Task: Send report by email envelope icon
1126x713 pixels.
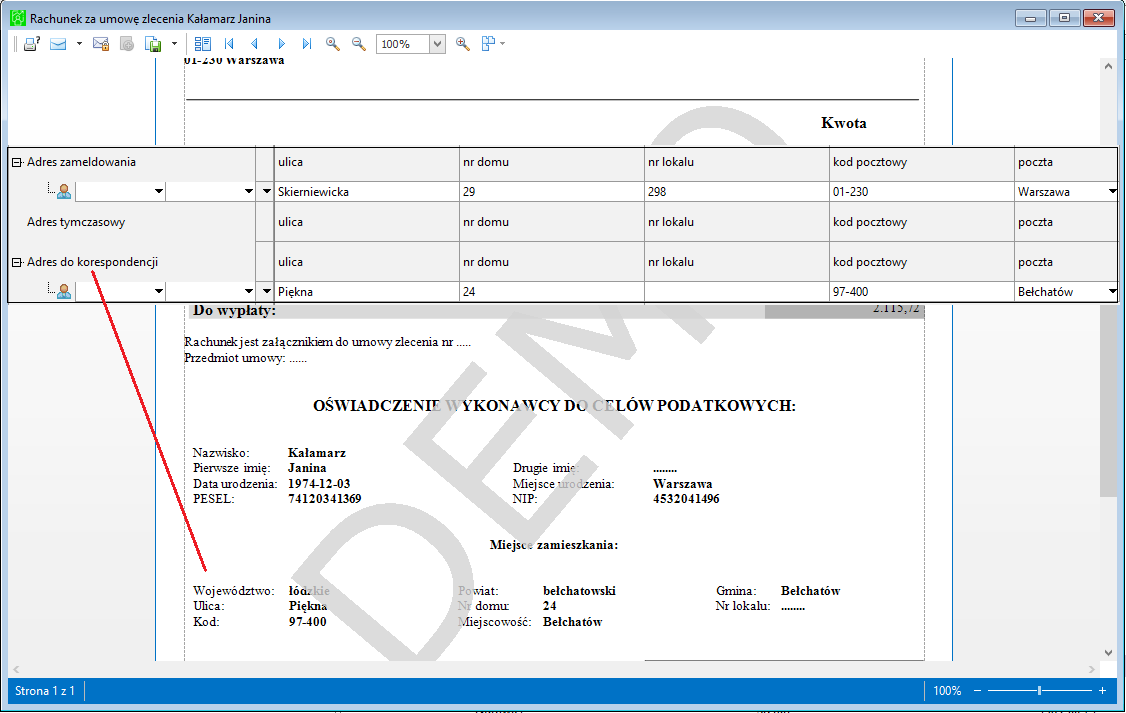Action: [x=58, y=45]
